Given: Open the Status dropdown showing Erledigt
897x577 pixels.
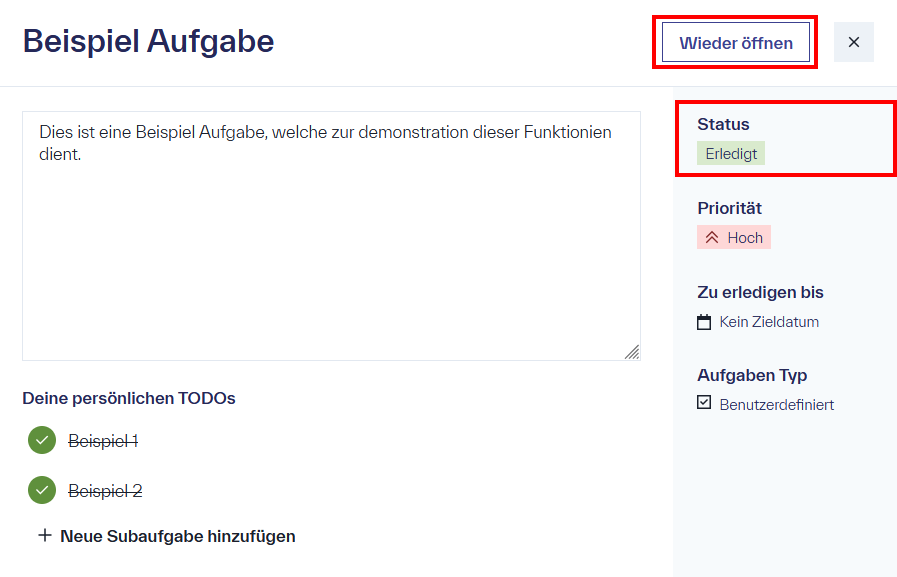Looking at the screenshot, I should 729,153.
